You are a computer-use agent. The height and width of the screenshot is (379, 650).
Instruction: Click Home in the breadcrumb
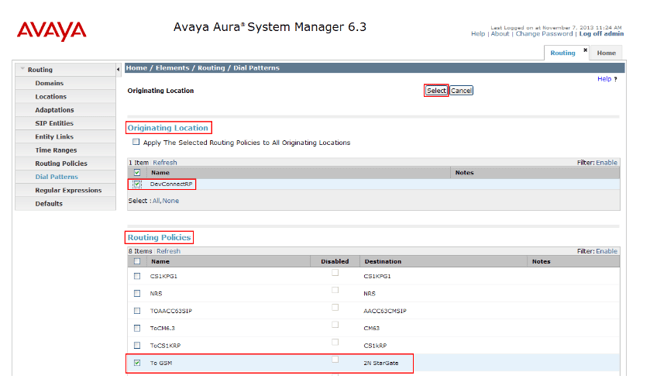pos(136,68)
